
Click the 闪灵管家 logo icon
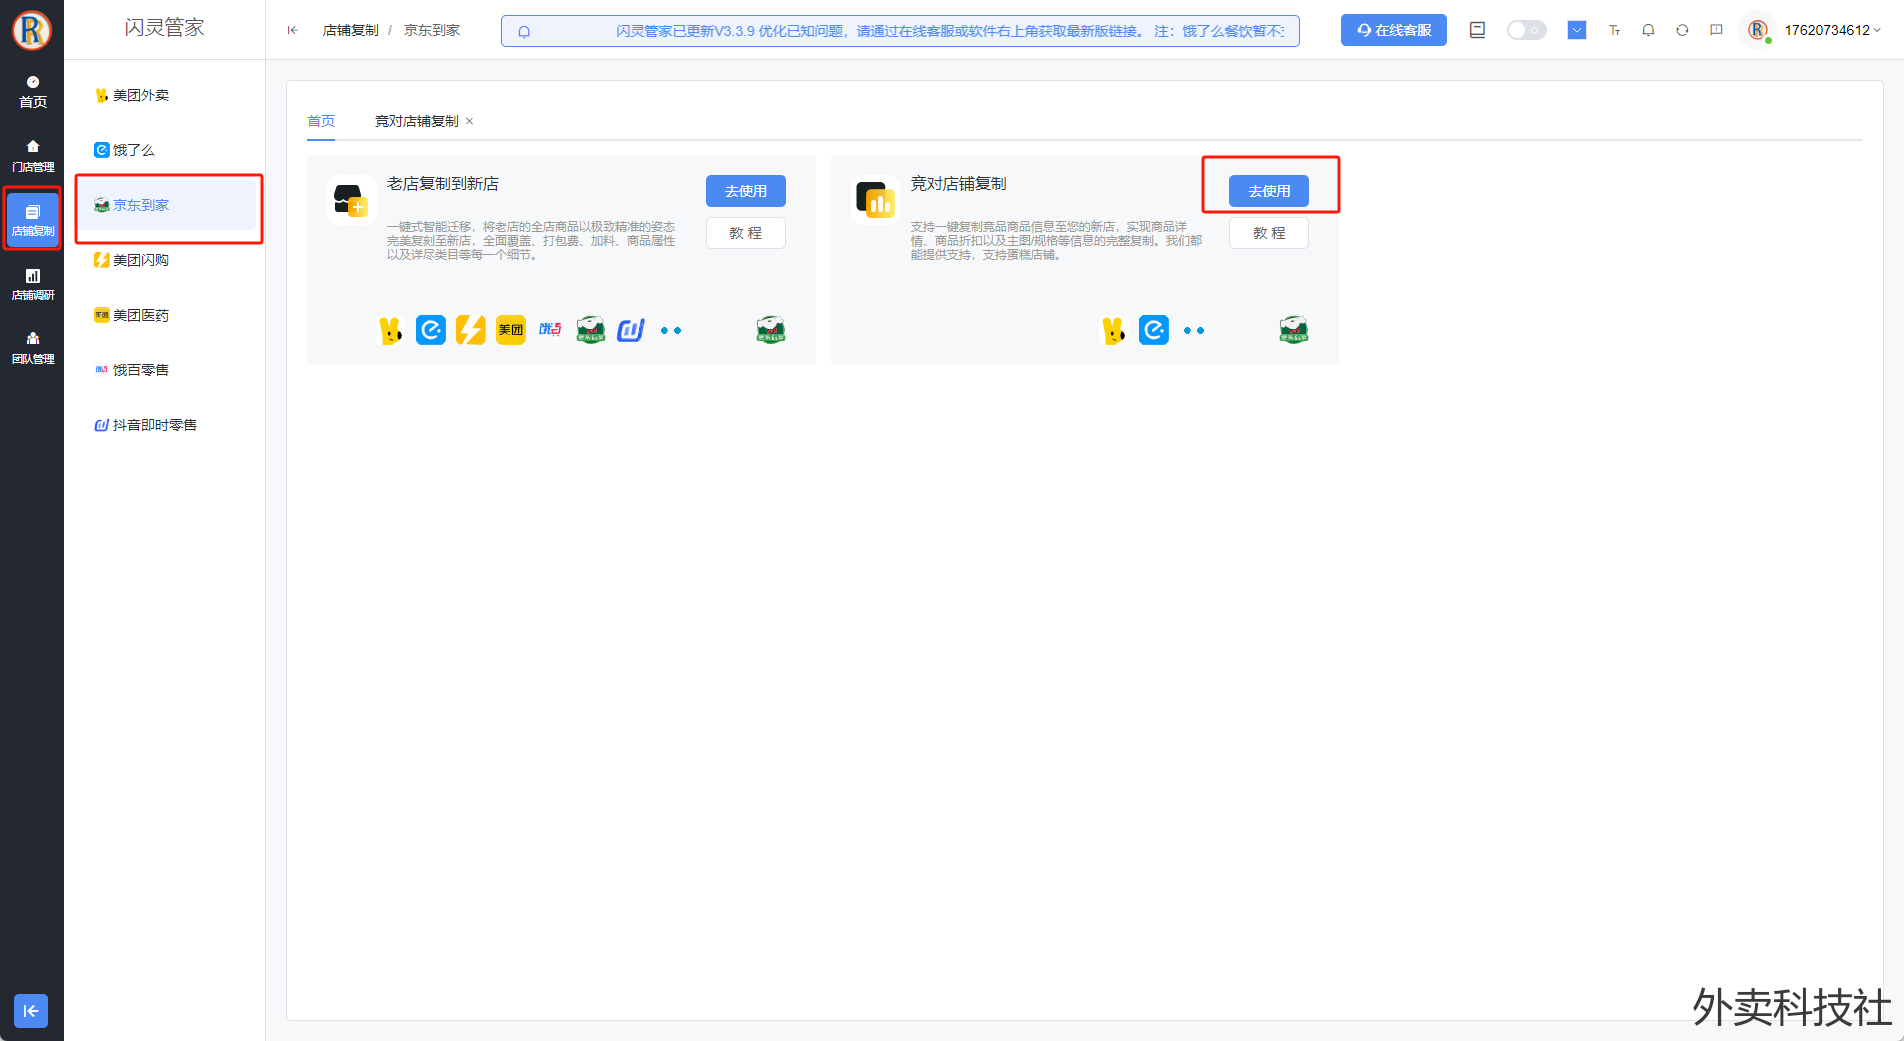(32, 30)
